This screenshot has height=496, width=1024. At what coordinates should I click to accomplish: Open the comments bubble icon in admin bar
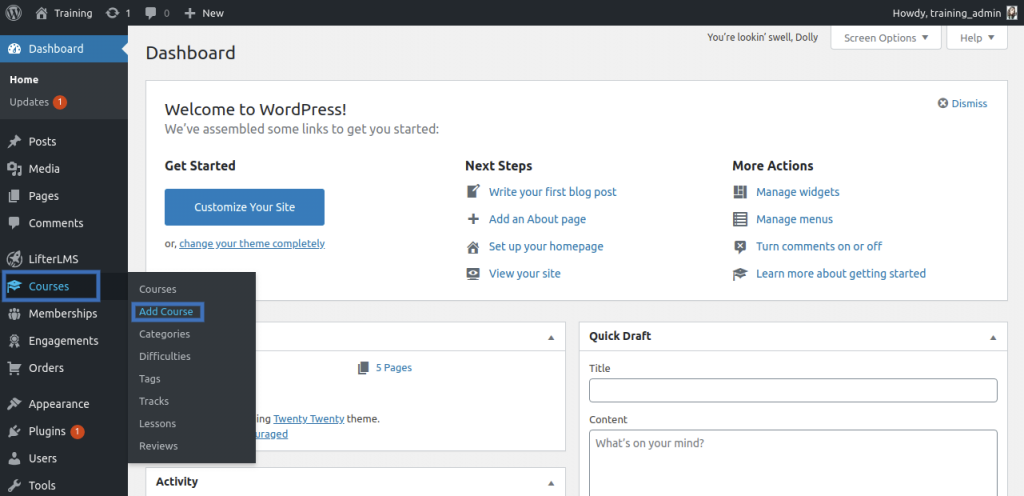point(151,12)
